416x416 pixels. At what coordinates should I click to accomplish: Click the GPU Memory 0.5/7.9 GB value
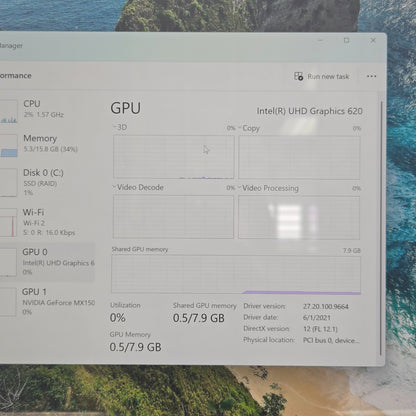point(135,347)
